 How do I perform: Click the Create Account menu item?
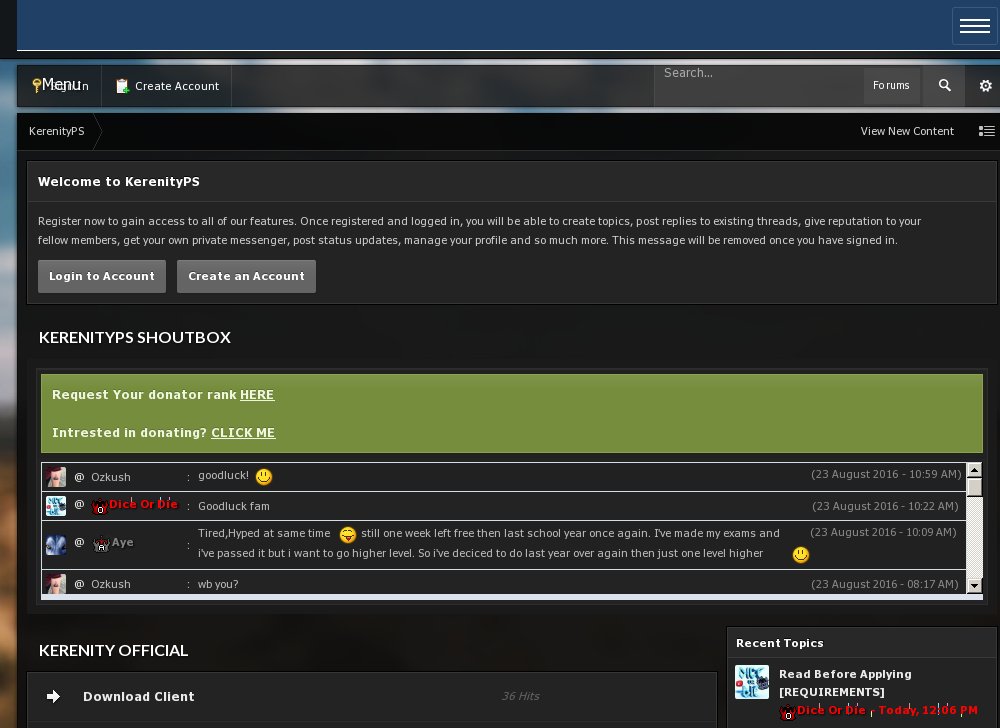tap(167, 86)
